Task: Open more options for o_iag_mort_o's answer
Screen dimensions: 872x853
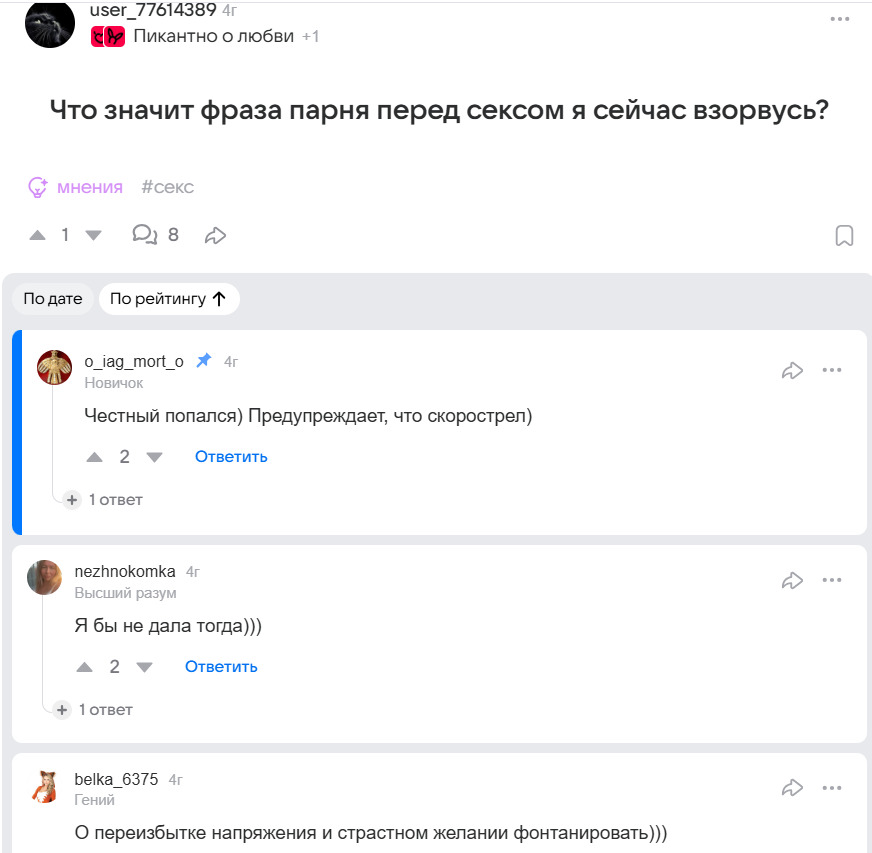Action: click(832, 370)
